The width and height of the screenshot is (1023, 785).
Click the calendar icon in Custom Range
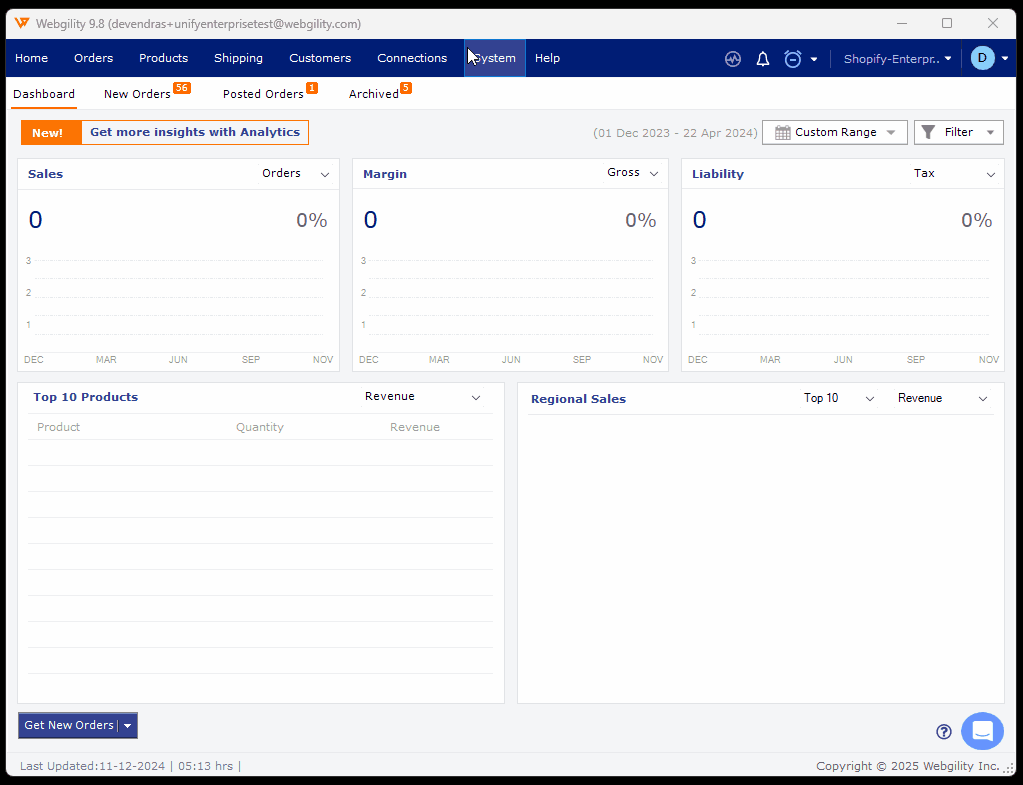point(783,132)
